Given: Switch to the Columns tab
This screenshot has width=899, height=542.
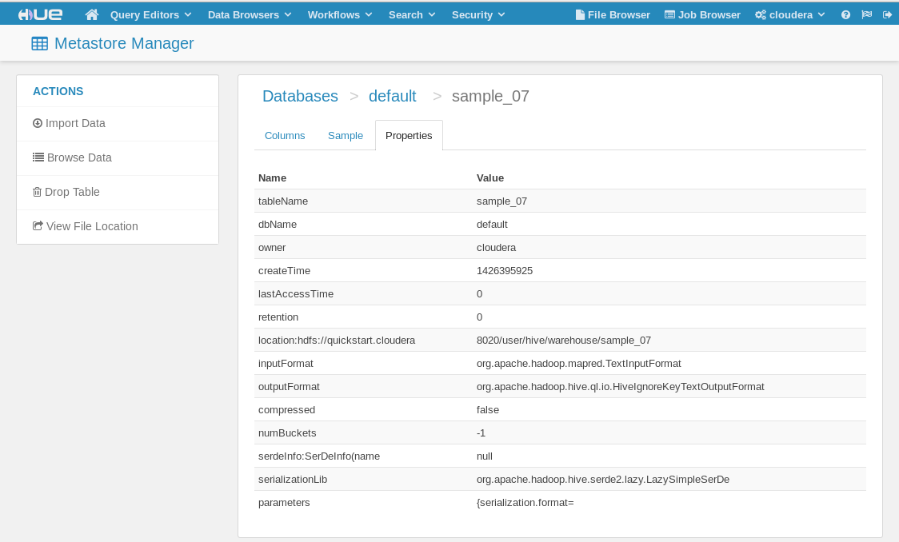Looking at the screenshot, I should point(284,135).
